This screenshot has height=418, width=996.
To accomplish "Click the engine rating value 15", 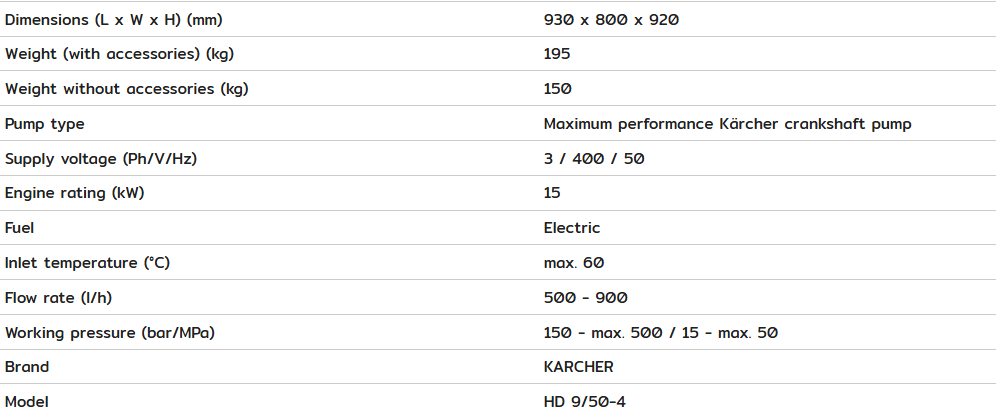I will click(552, 193).
